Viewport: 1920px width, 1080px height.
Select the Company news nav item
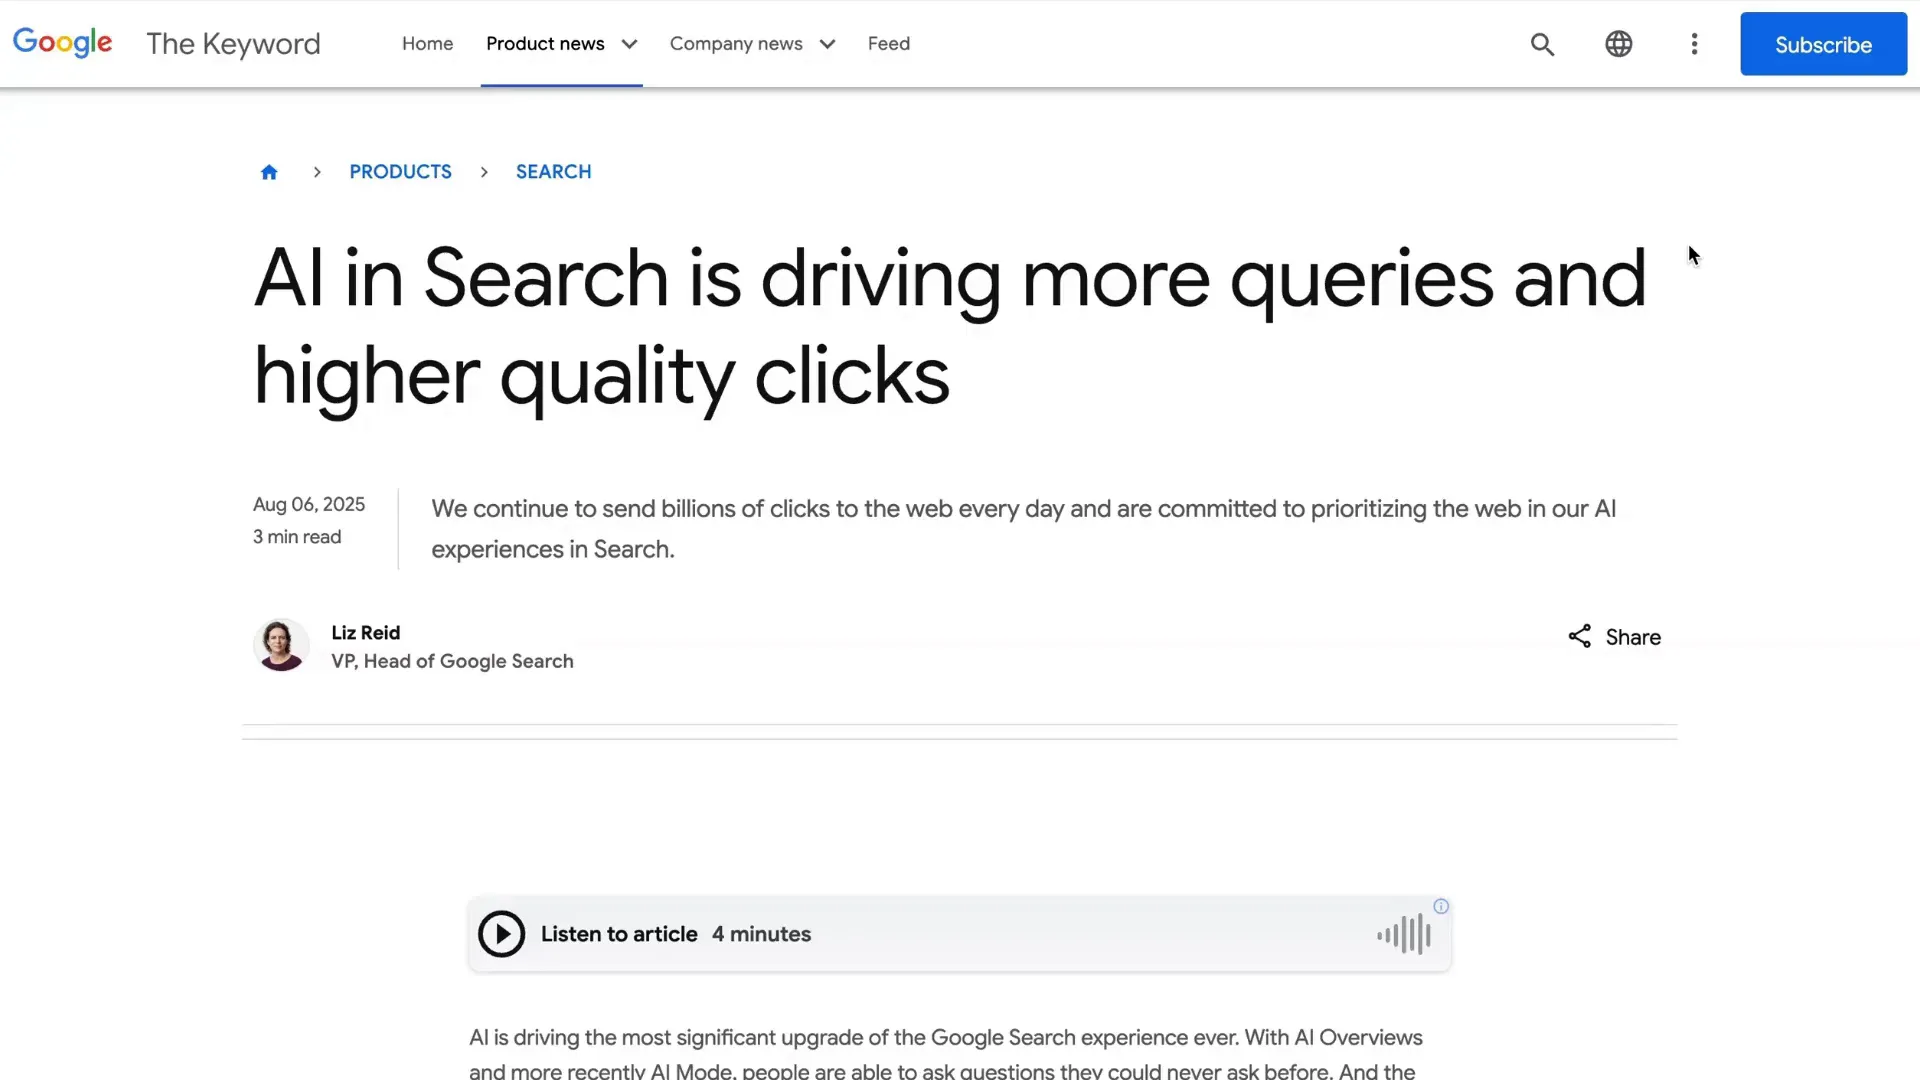pyautogui.click(x=736, y=44)
